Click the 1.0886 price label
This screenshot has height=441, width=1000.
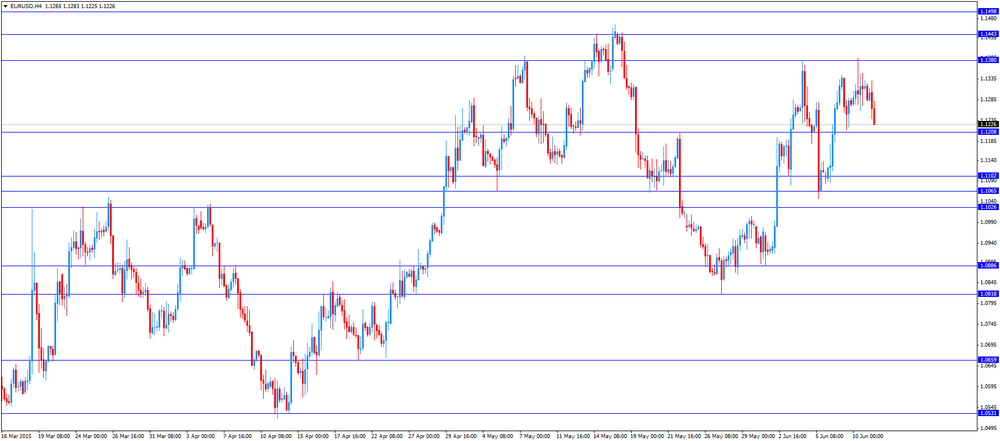[988, 265]
